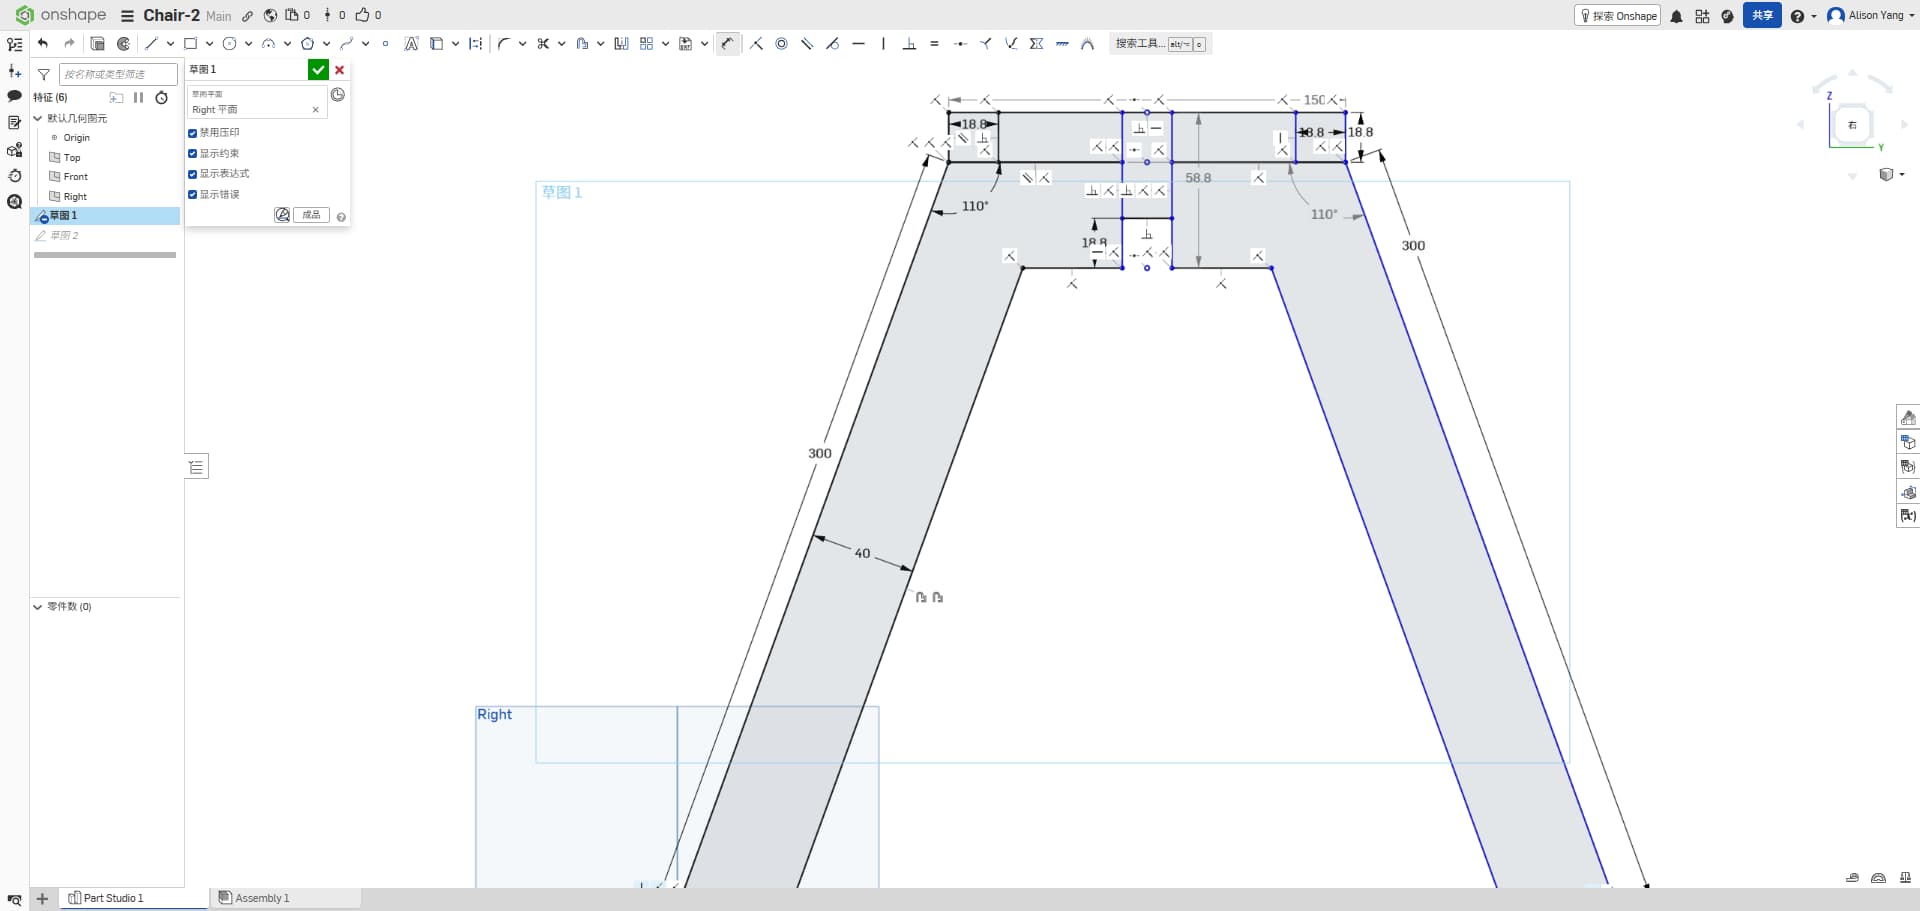Toggle the 禁用压印 checkbox
Screen dimensions: 1920x911
[x=193, y=133]
